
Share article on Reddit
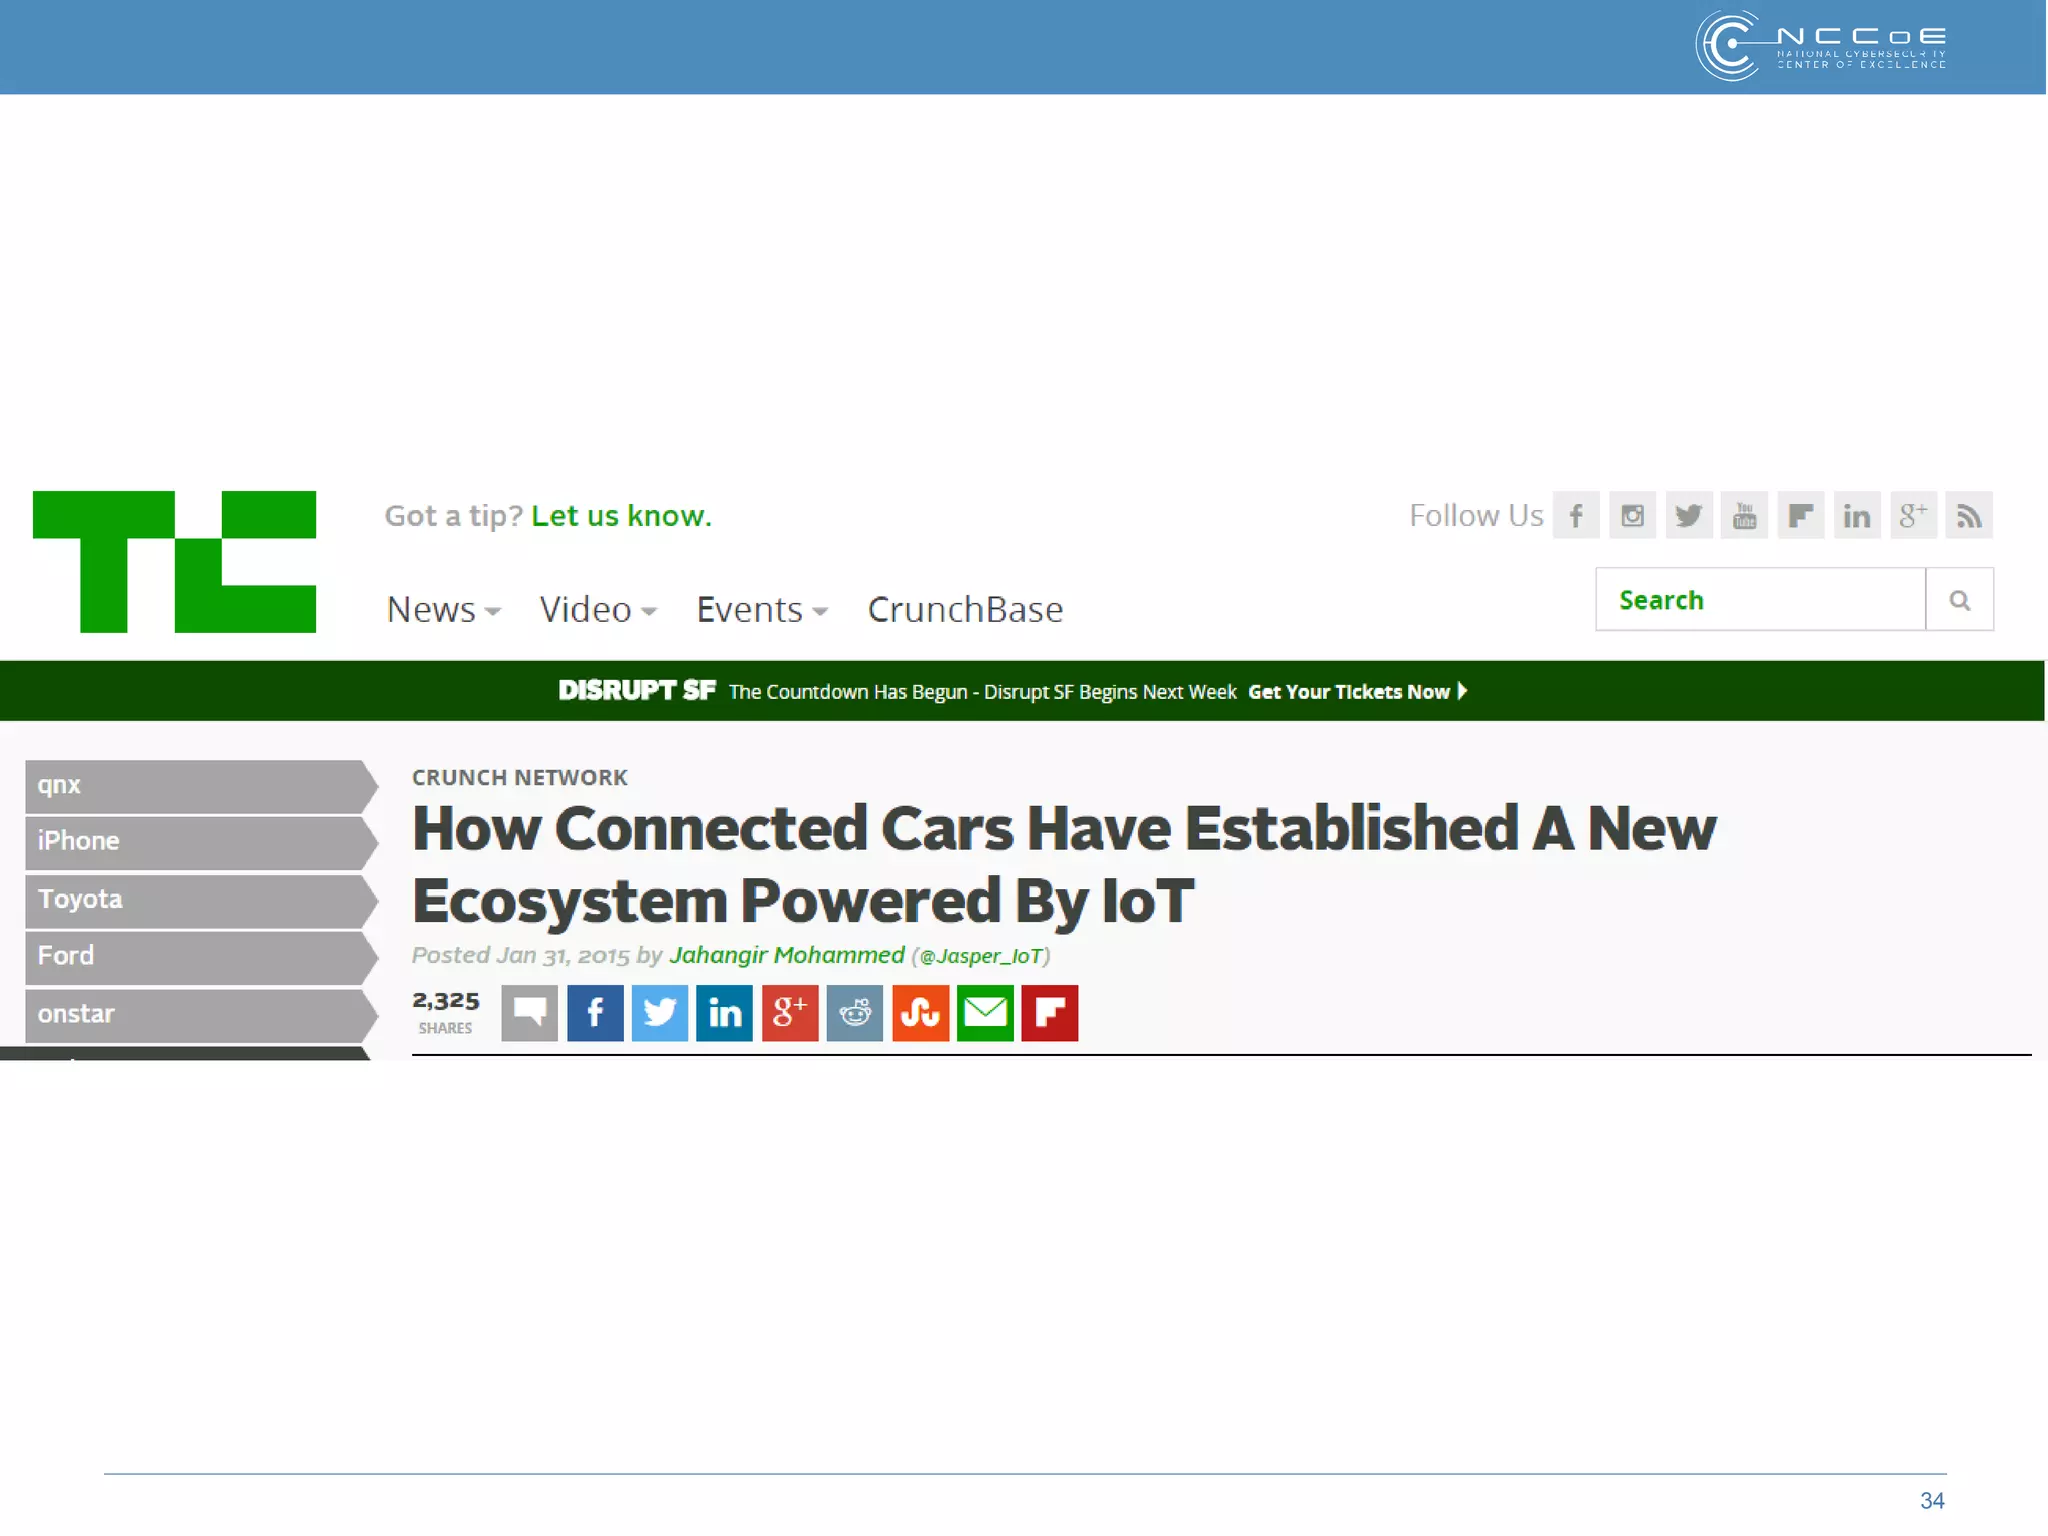tap(855, 1013)
